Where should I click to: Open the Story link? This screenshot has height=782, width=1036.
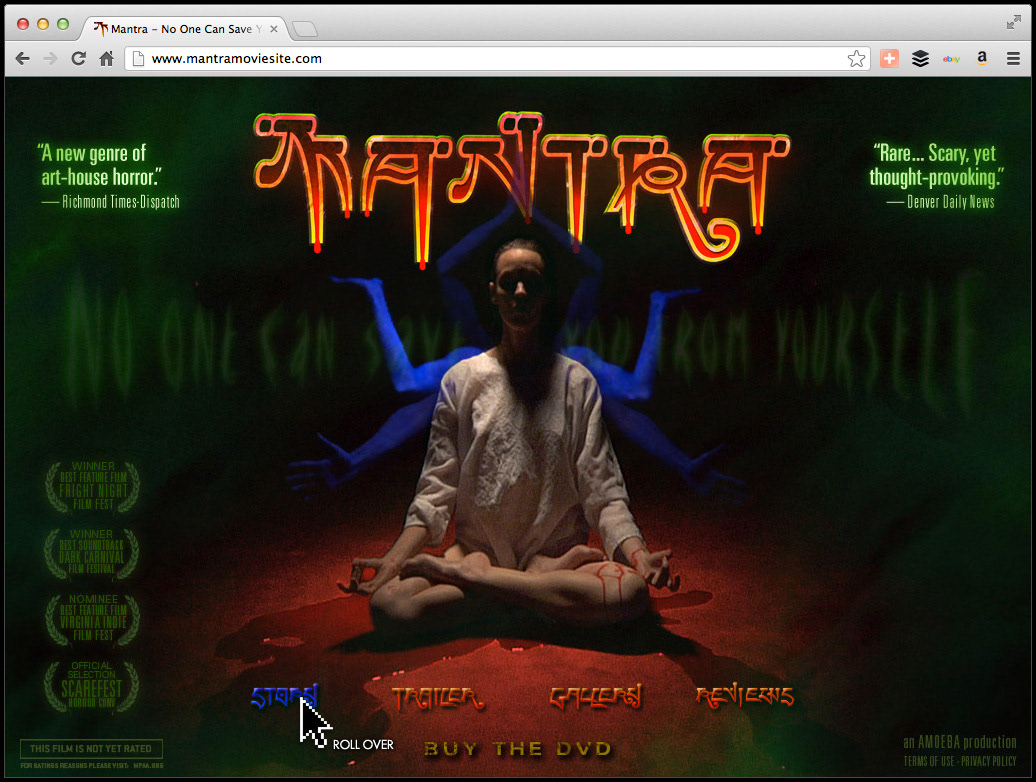pyautogui.click(x=285, y=697)
